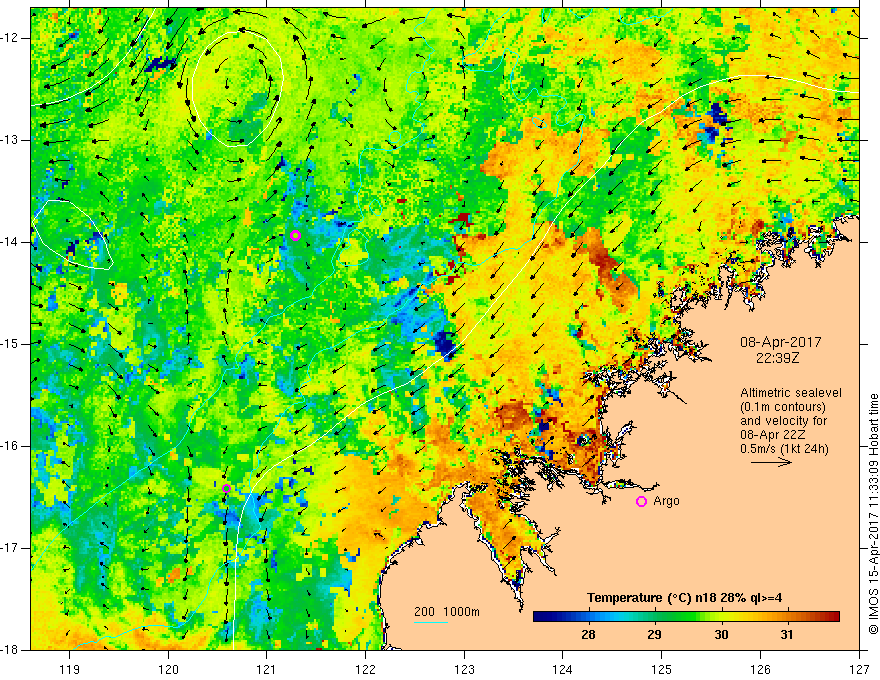Click the longitude axis label '125'

pyautogui.click(x=662, y=669)
